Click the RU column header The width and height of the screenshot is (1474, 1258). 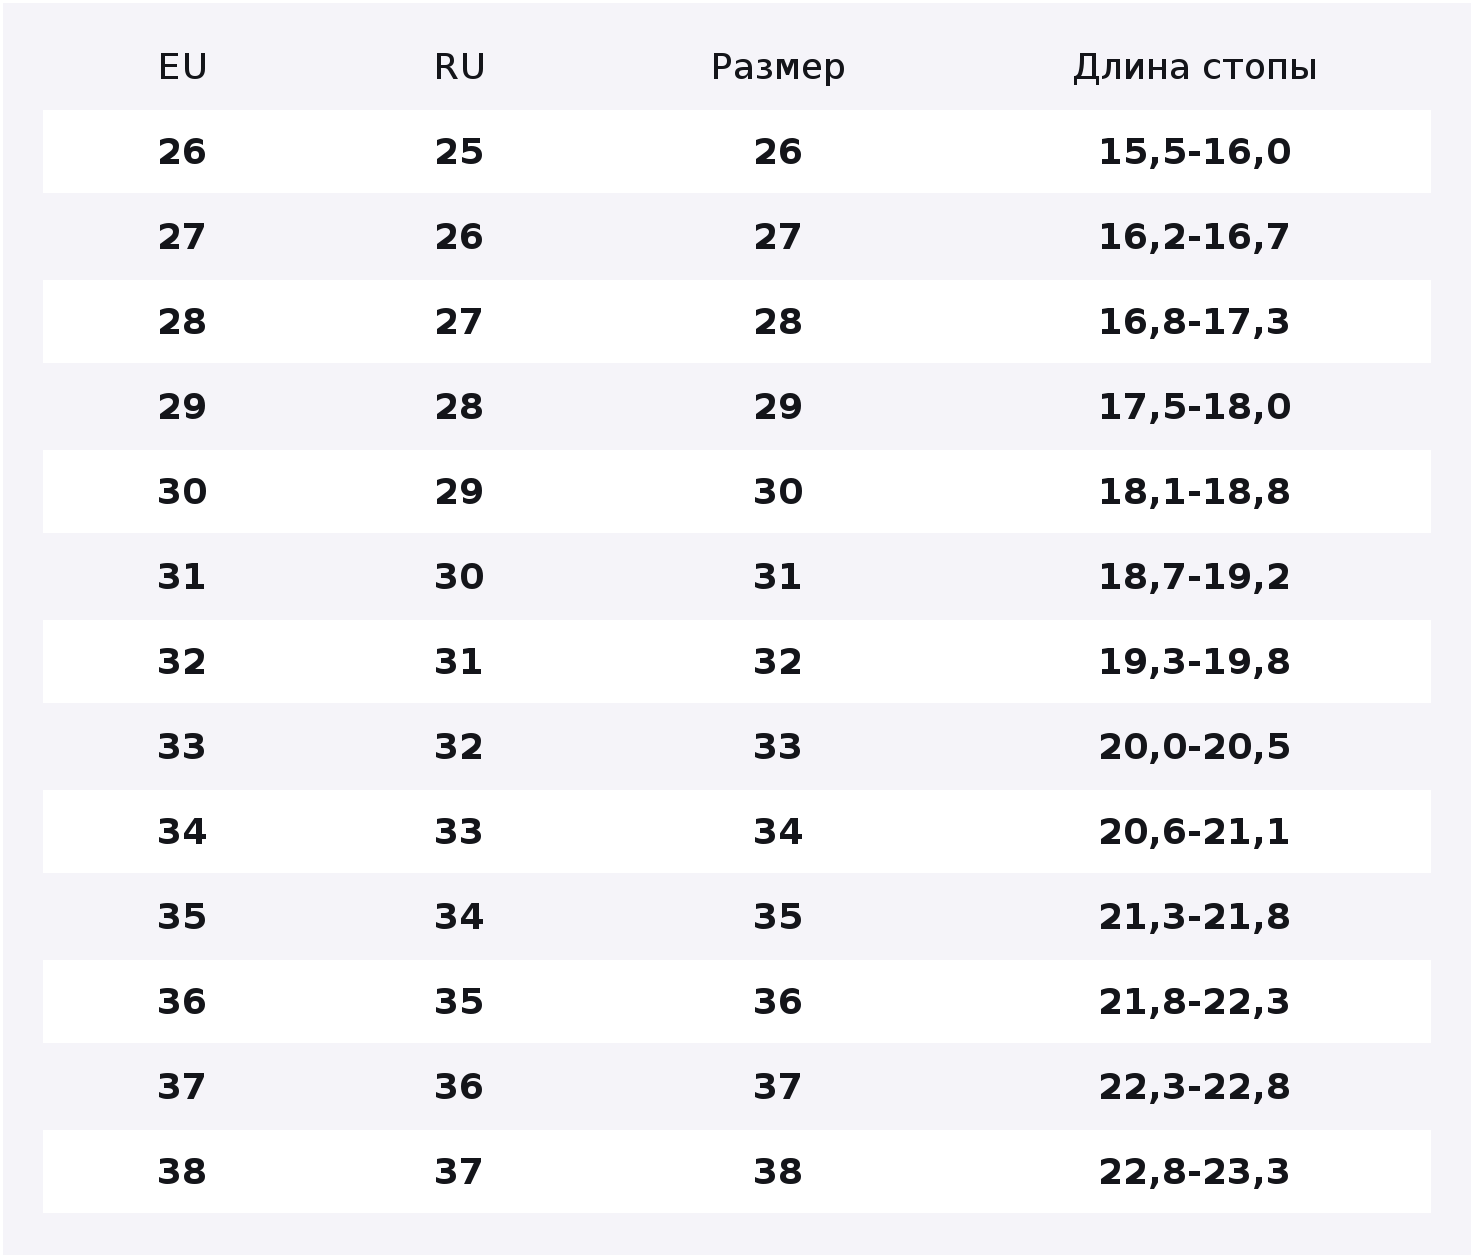click(459, 67)
